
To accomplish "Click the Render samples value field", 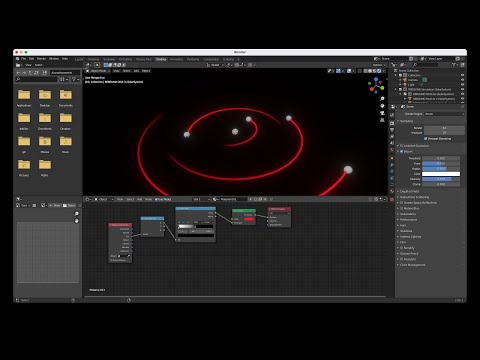I will [444, 128].
